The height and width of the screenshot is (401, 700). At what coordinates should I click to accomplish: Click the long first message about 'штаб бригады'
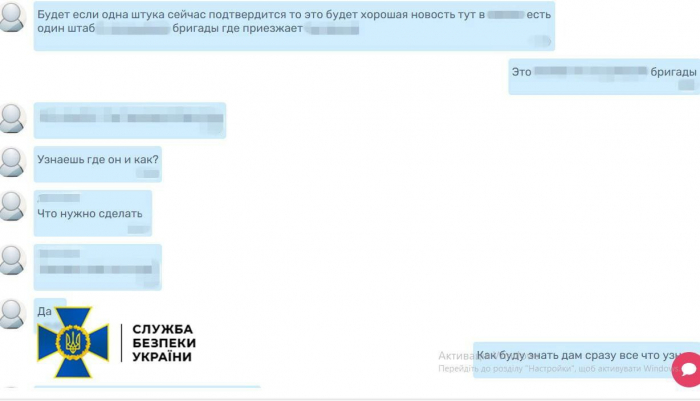click(x=293, y=27)
